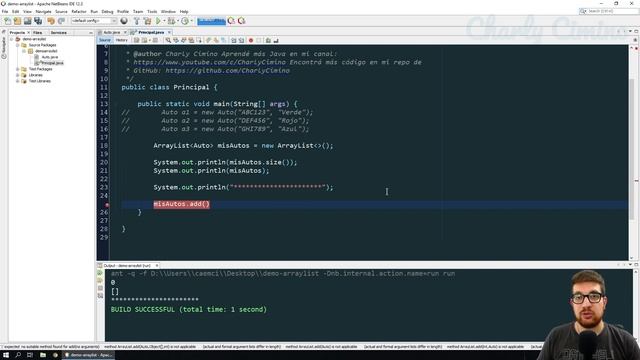
Task: Expand the Test Packages node
Action: tap(18, 69)
